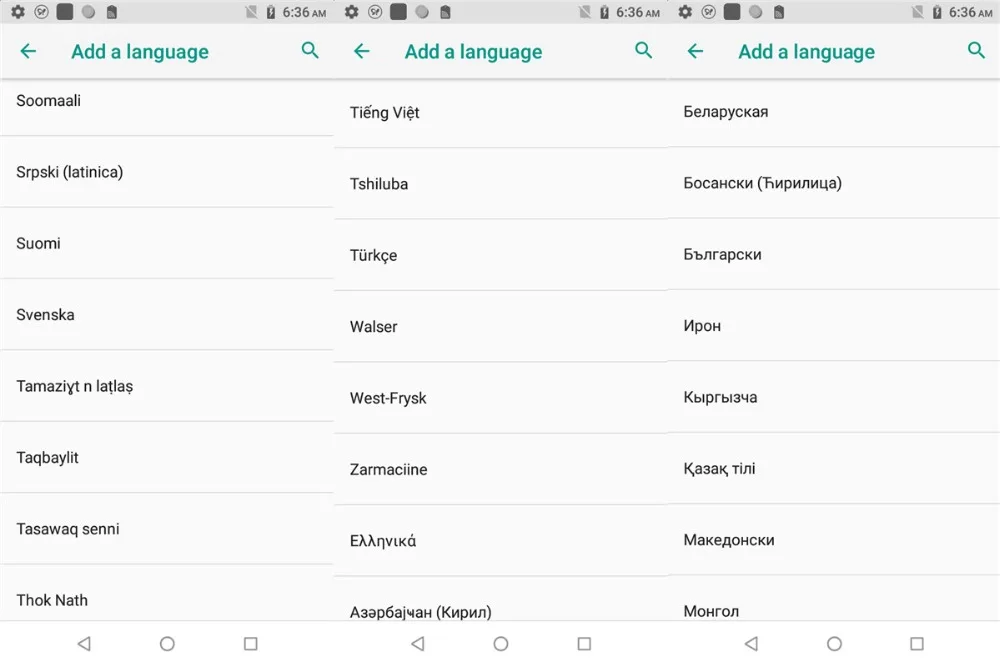This screenshot has width=1000, height=667.
Task: Pick Tasawaq senni language entry
Action: point(167,529)
